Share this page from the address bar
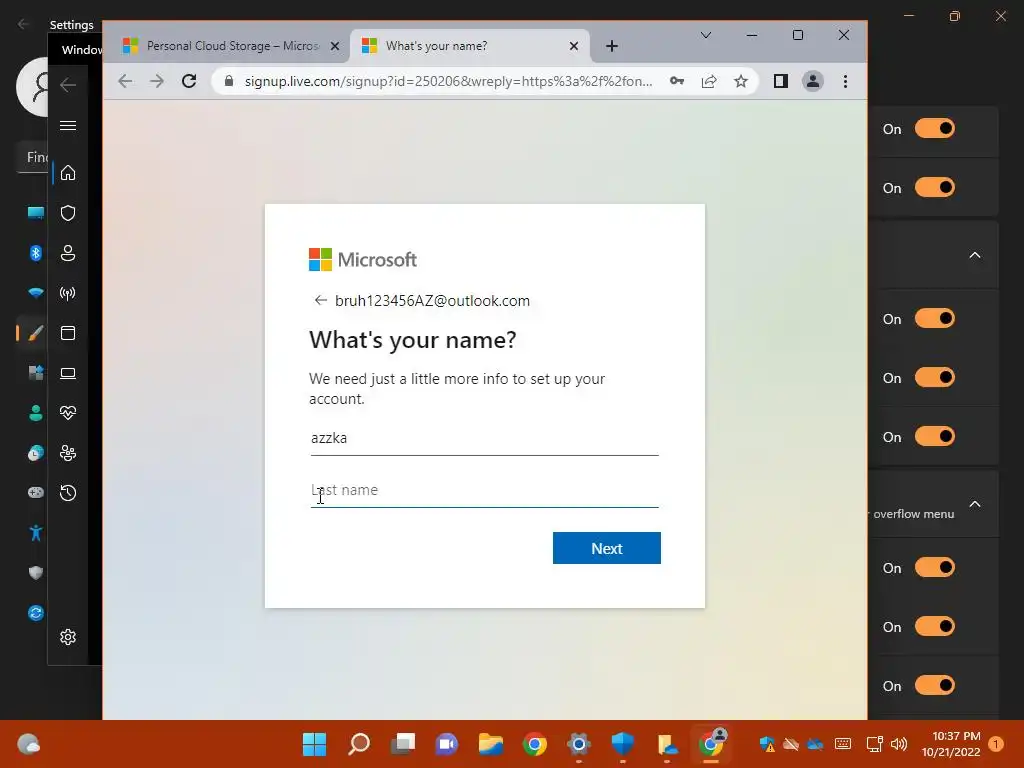Viewport: 1024px width, 768px height. 709,81
